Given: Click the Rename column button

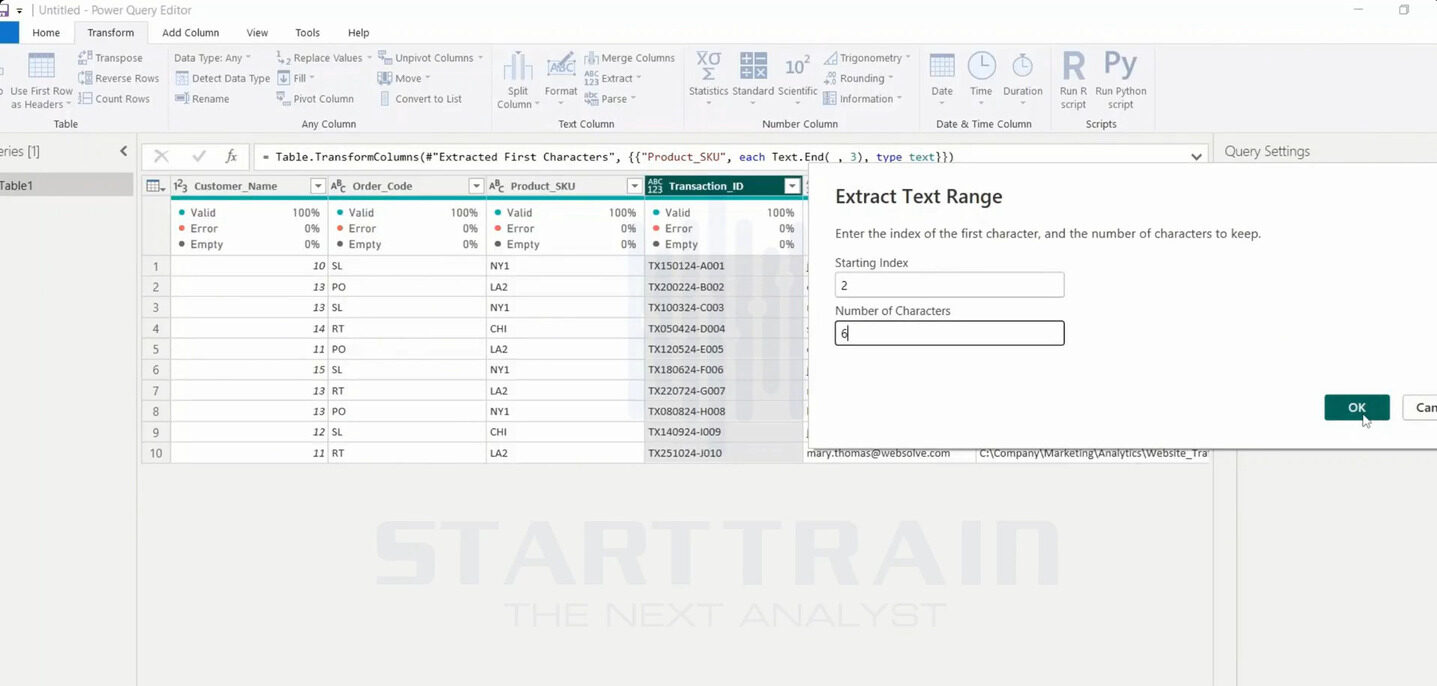Looking at the screenshot, I should point(202,99).
